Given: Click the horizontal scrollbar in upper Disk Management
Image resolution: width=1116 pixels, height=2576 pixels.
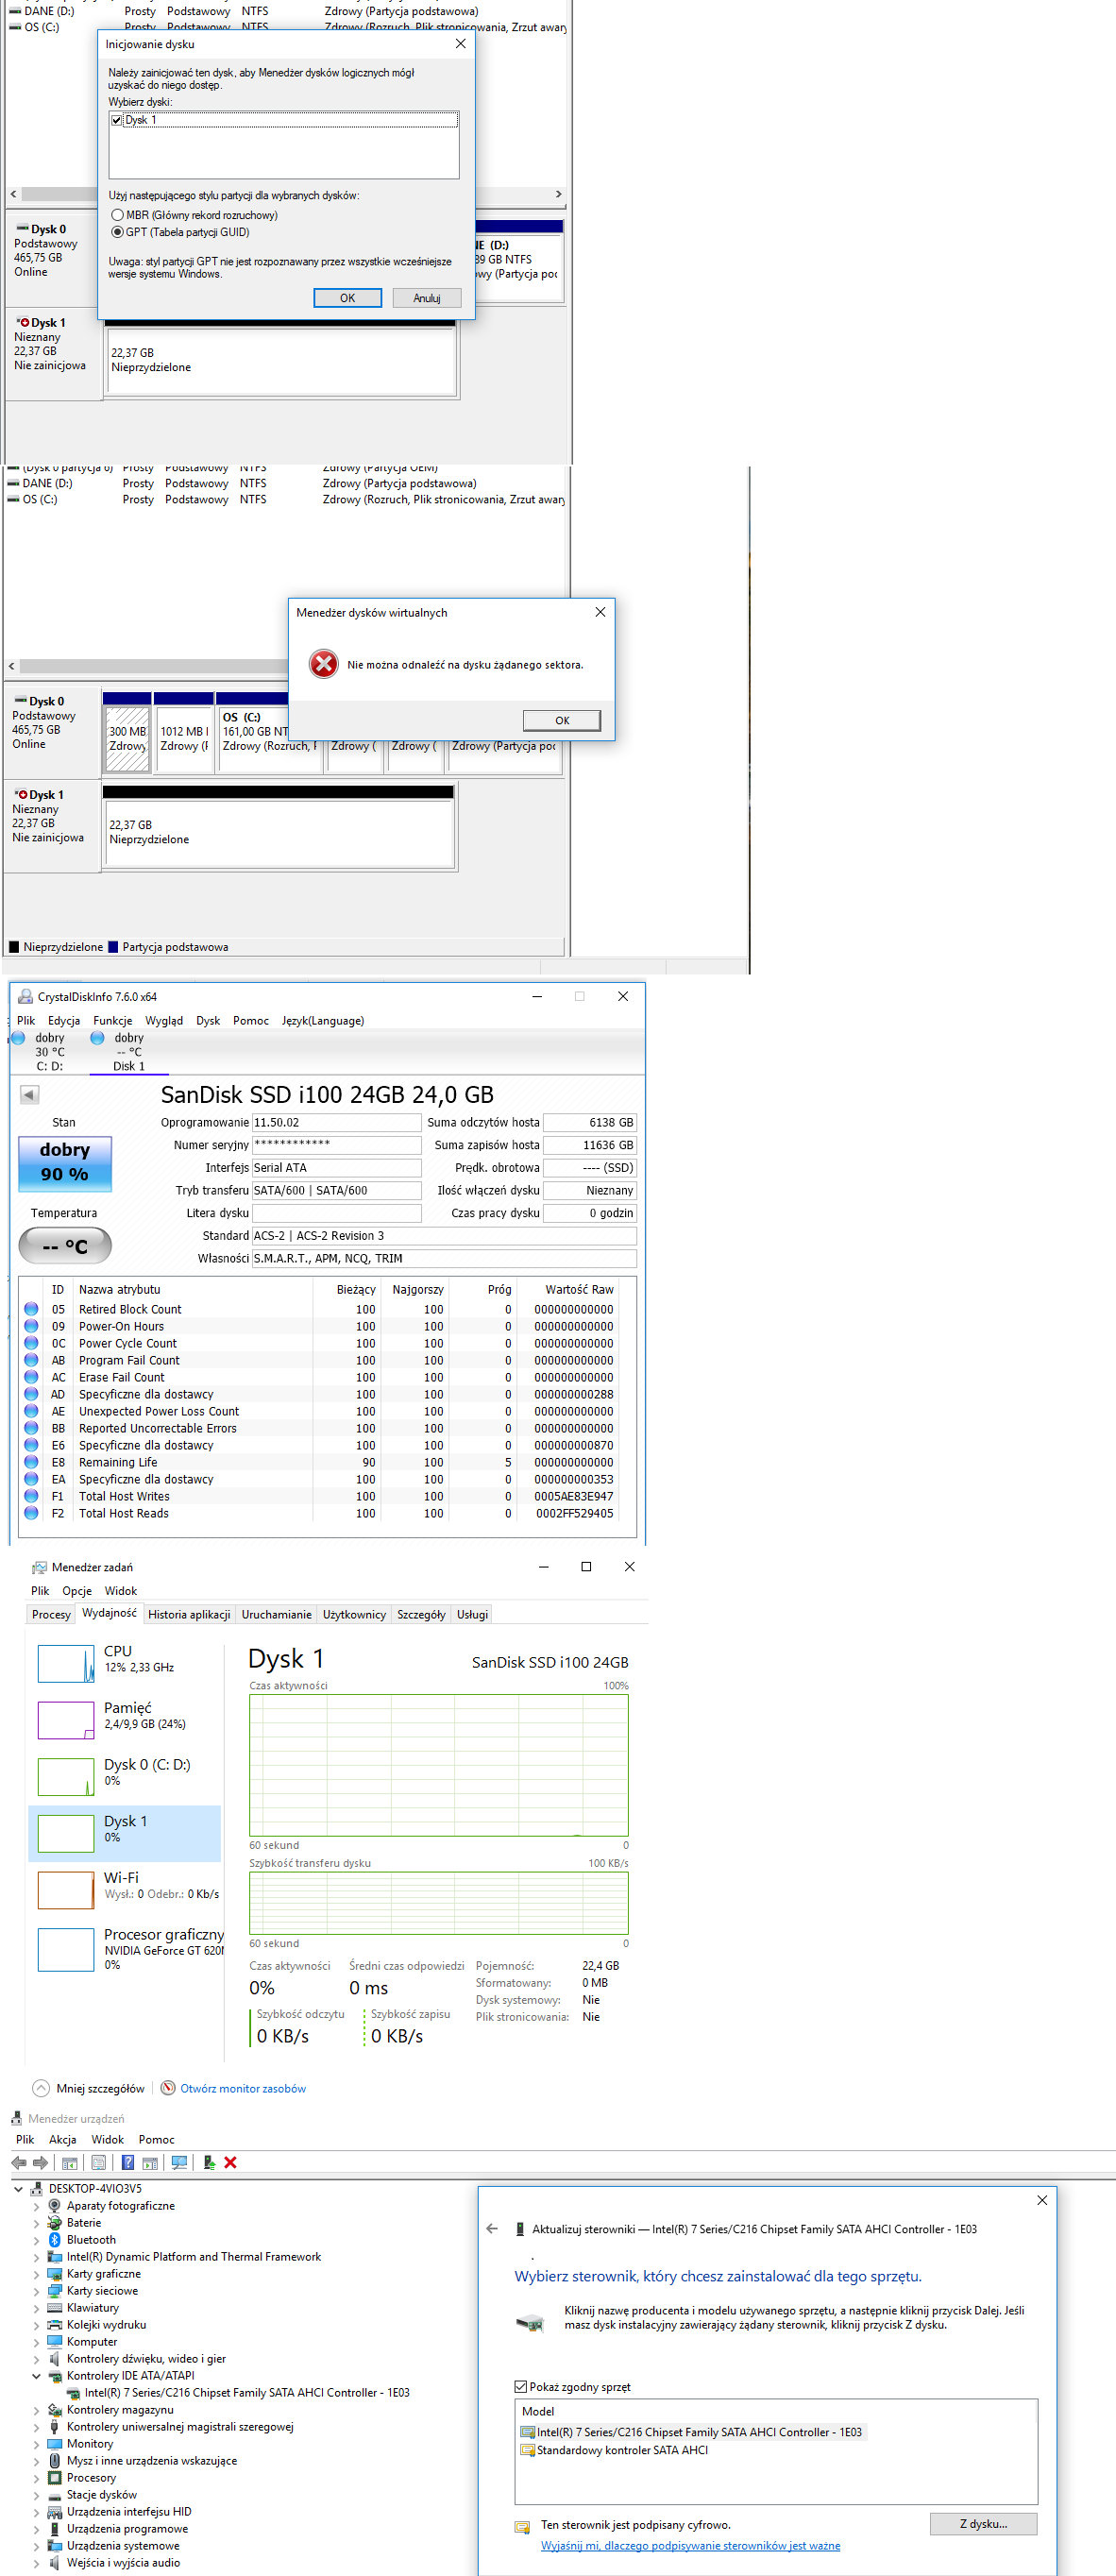Looking at the screenshot, I should [285, 194].
